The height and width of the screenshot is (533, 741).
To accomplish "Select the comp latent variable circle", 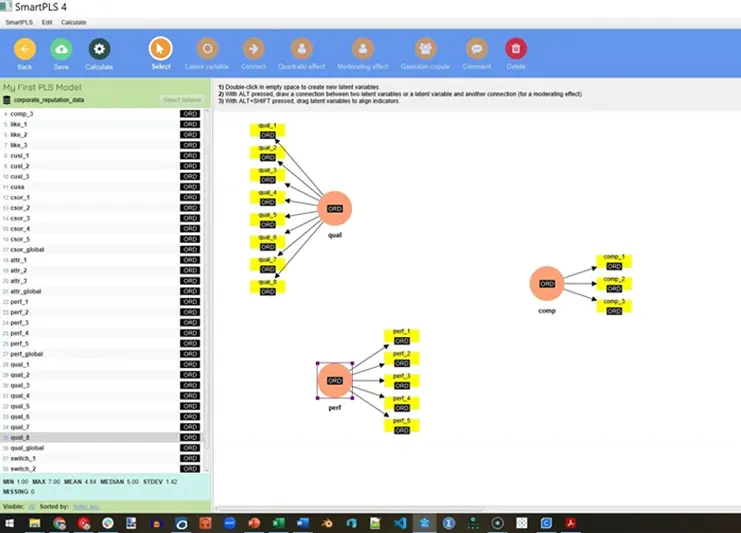I will [547, 284].
